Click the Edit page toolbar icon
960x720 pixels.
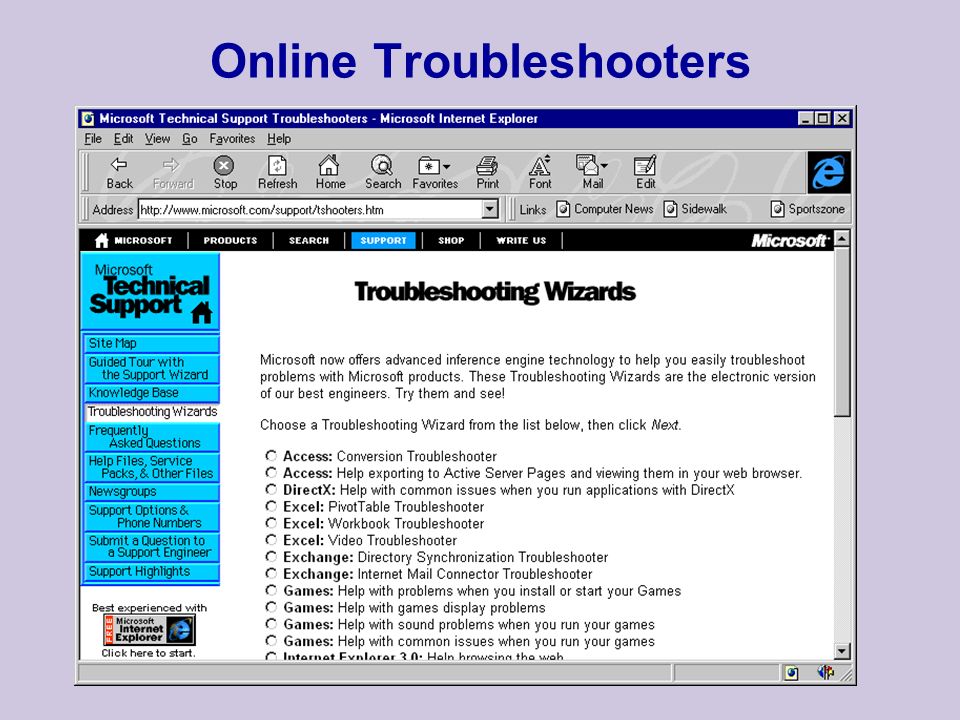645,165
